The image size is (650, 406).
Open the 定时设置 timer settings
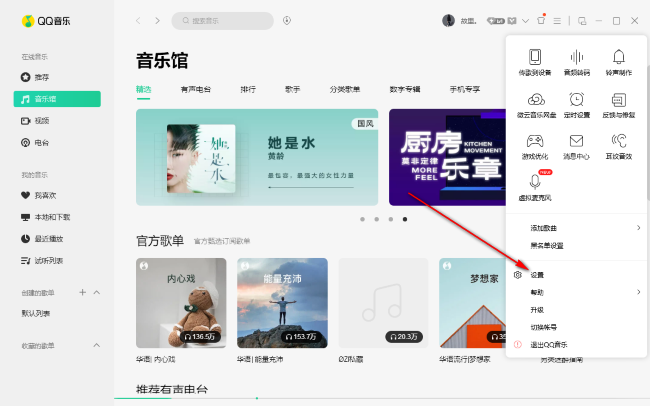pos(577,104)
